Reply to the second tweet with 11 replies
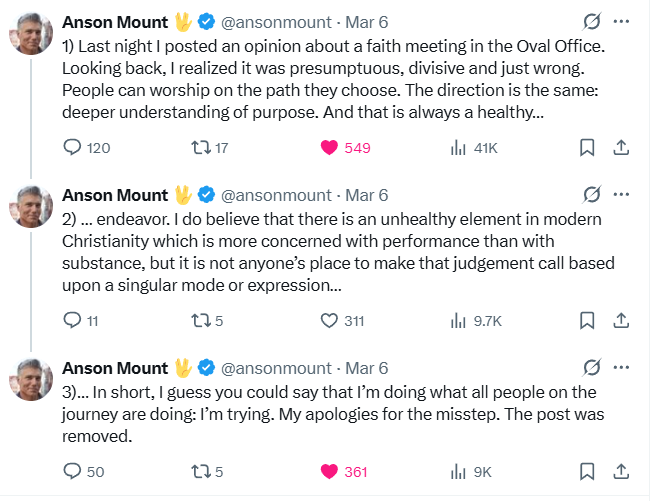The width and height of the screenshot is (650, 501). point(72,321)
